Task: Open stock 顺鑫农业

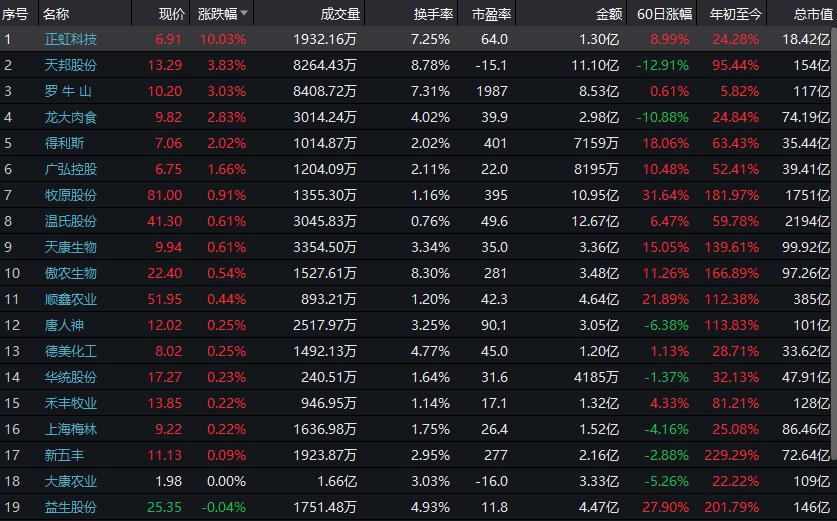Action: point(70,299)
